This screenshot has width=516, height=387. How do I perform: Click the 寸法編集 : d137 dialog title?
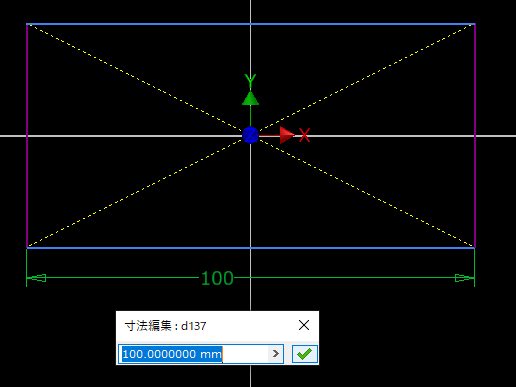165,326
